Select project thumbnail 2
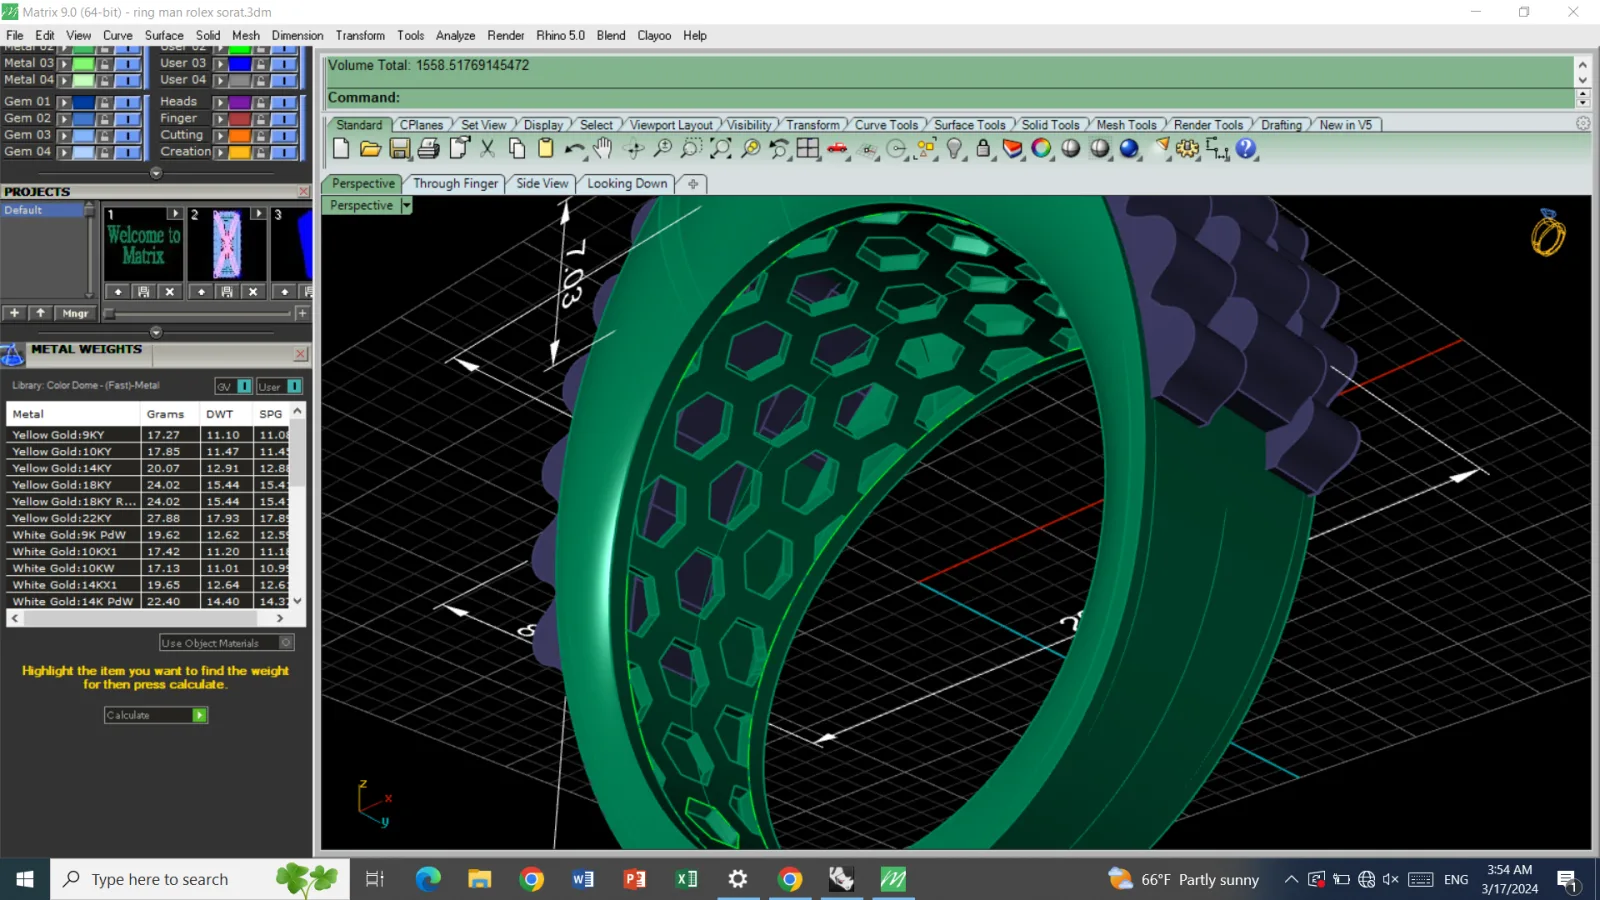The height and width of the screenshot is (900, 1600). pyautogui.click(x=227, y=244)
